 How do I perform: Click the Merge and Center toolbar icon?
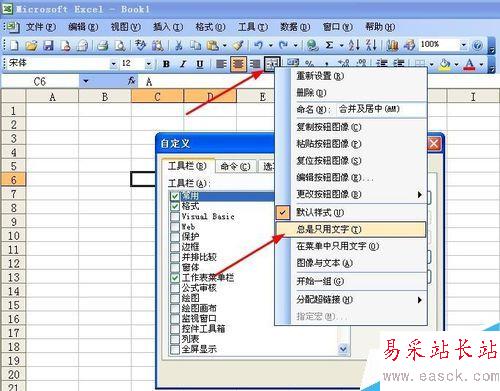tap(272, 64)
